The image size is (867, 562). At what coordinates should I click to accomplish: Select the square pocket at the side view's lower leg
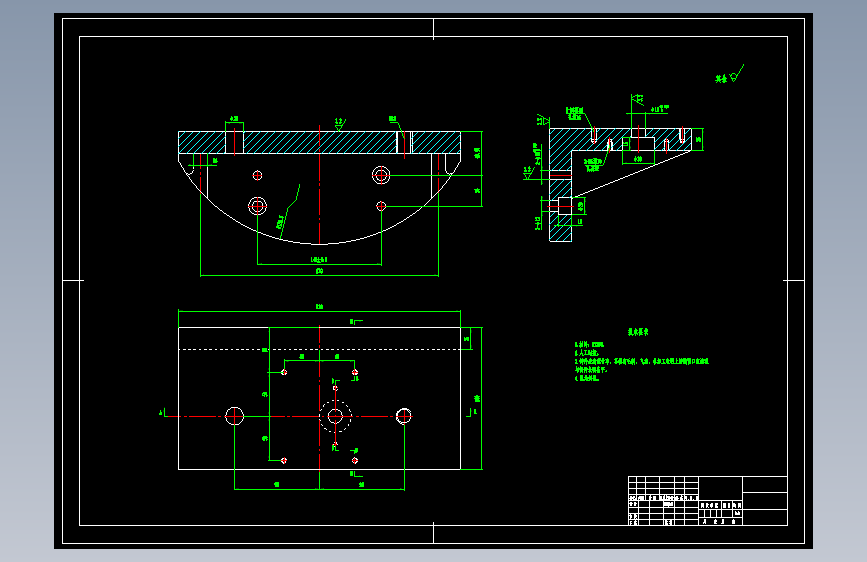[x=565, y=206]
